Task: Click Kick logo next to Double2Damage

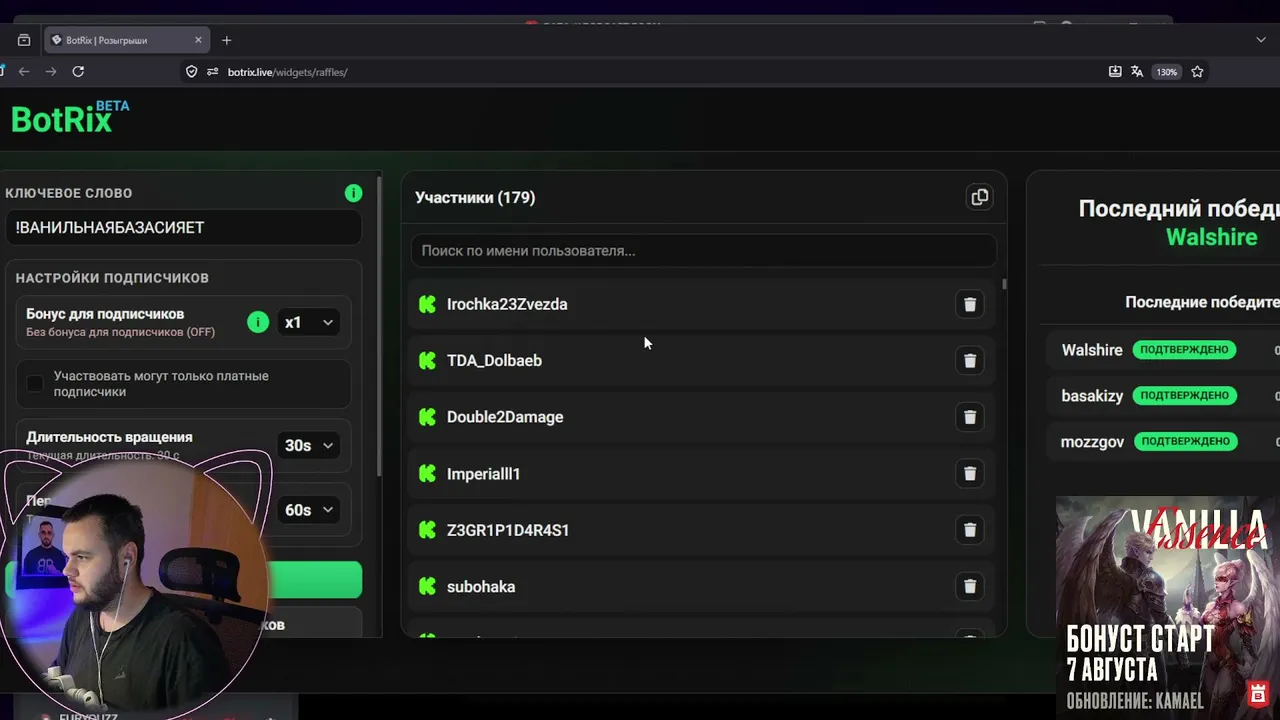Action: click(427, 417)
